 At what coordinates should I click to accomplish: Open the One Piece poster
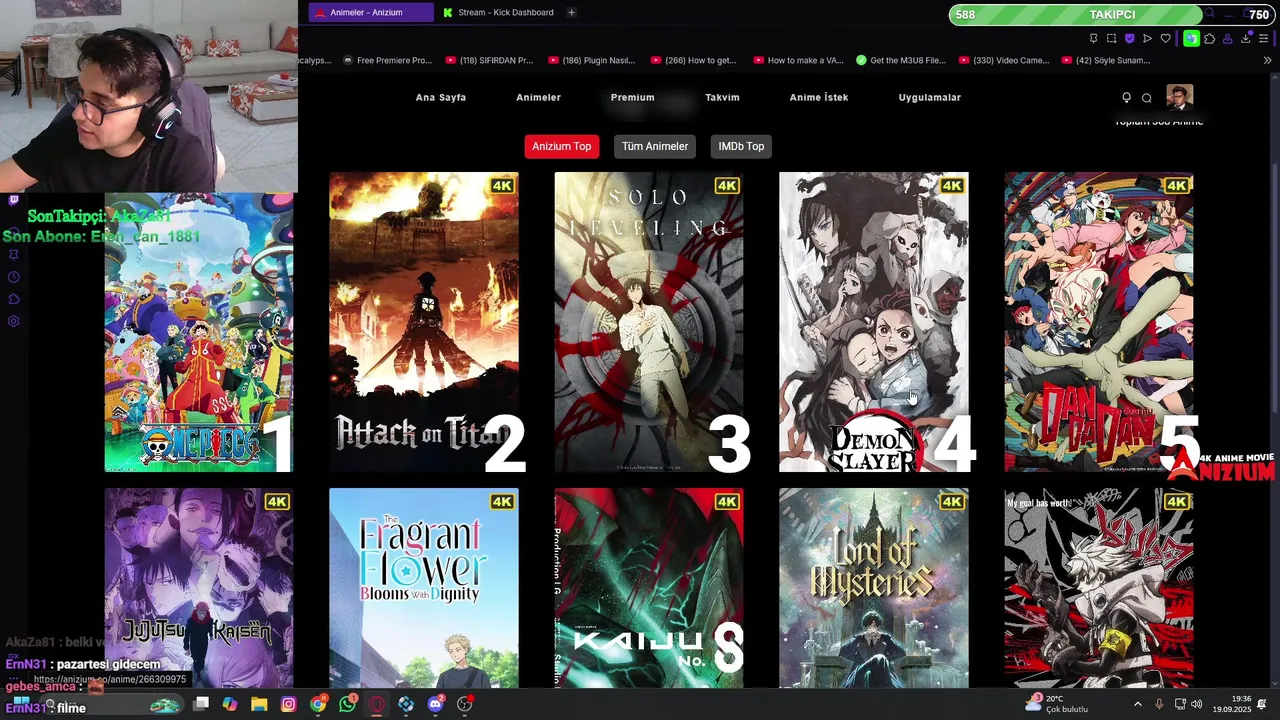coord(199,330)
